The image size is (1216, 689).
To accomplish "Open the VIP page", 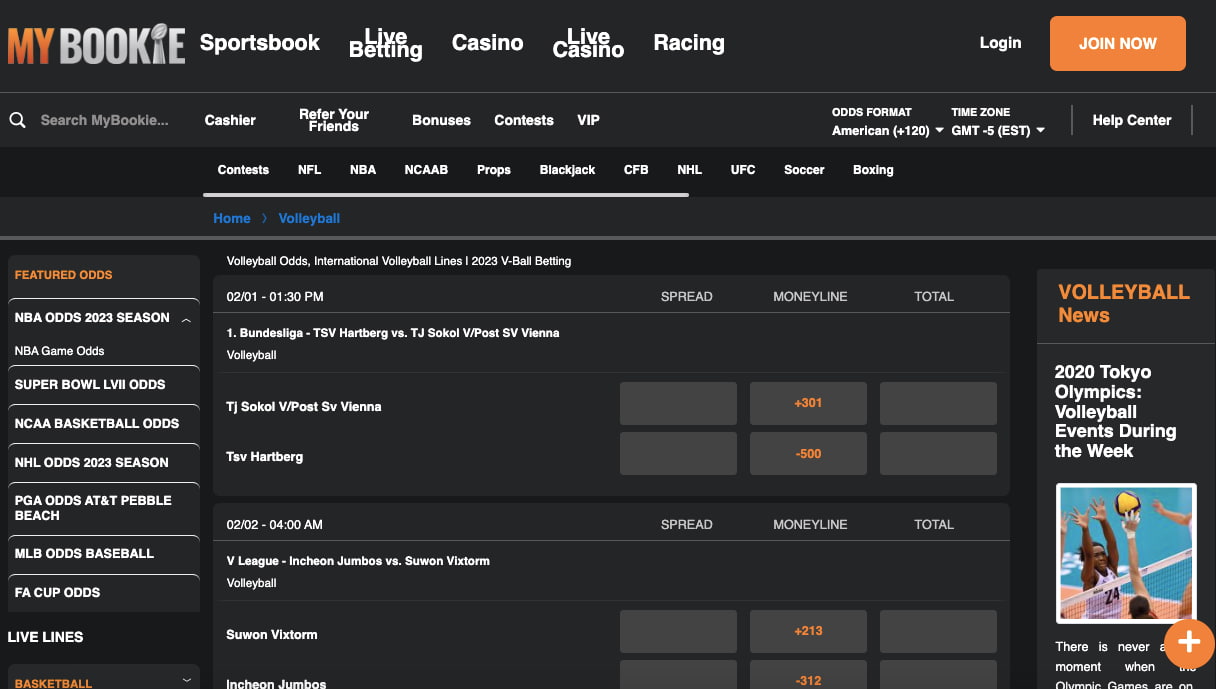I will tap(588, 120).
